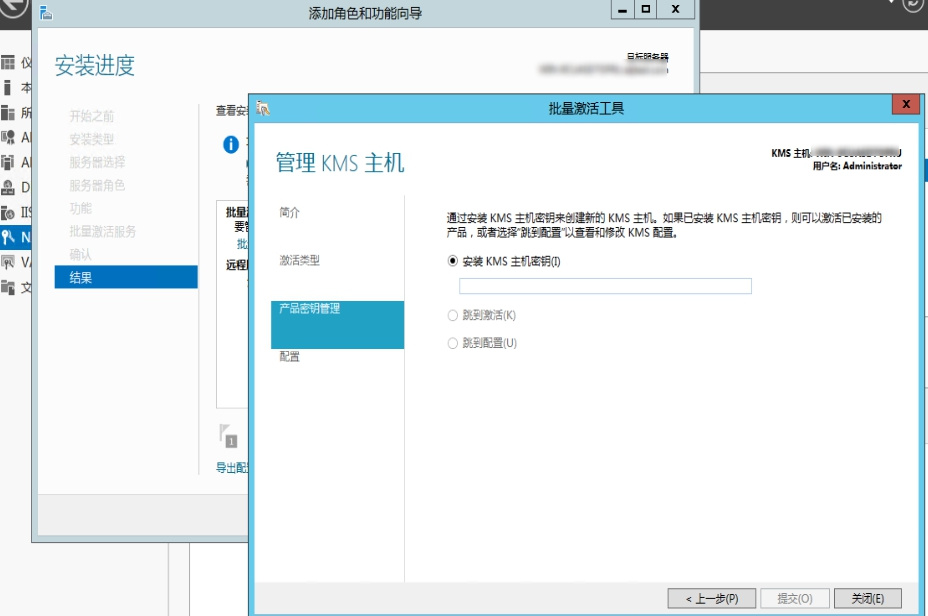Select 功能 in the roles wizard

pos(80,208)
